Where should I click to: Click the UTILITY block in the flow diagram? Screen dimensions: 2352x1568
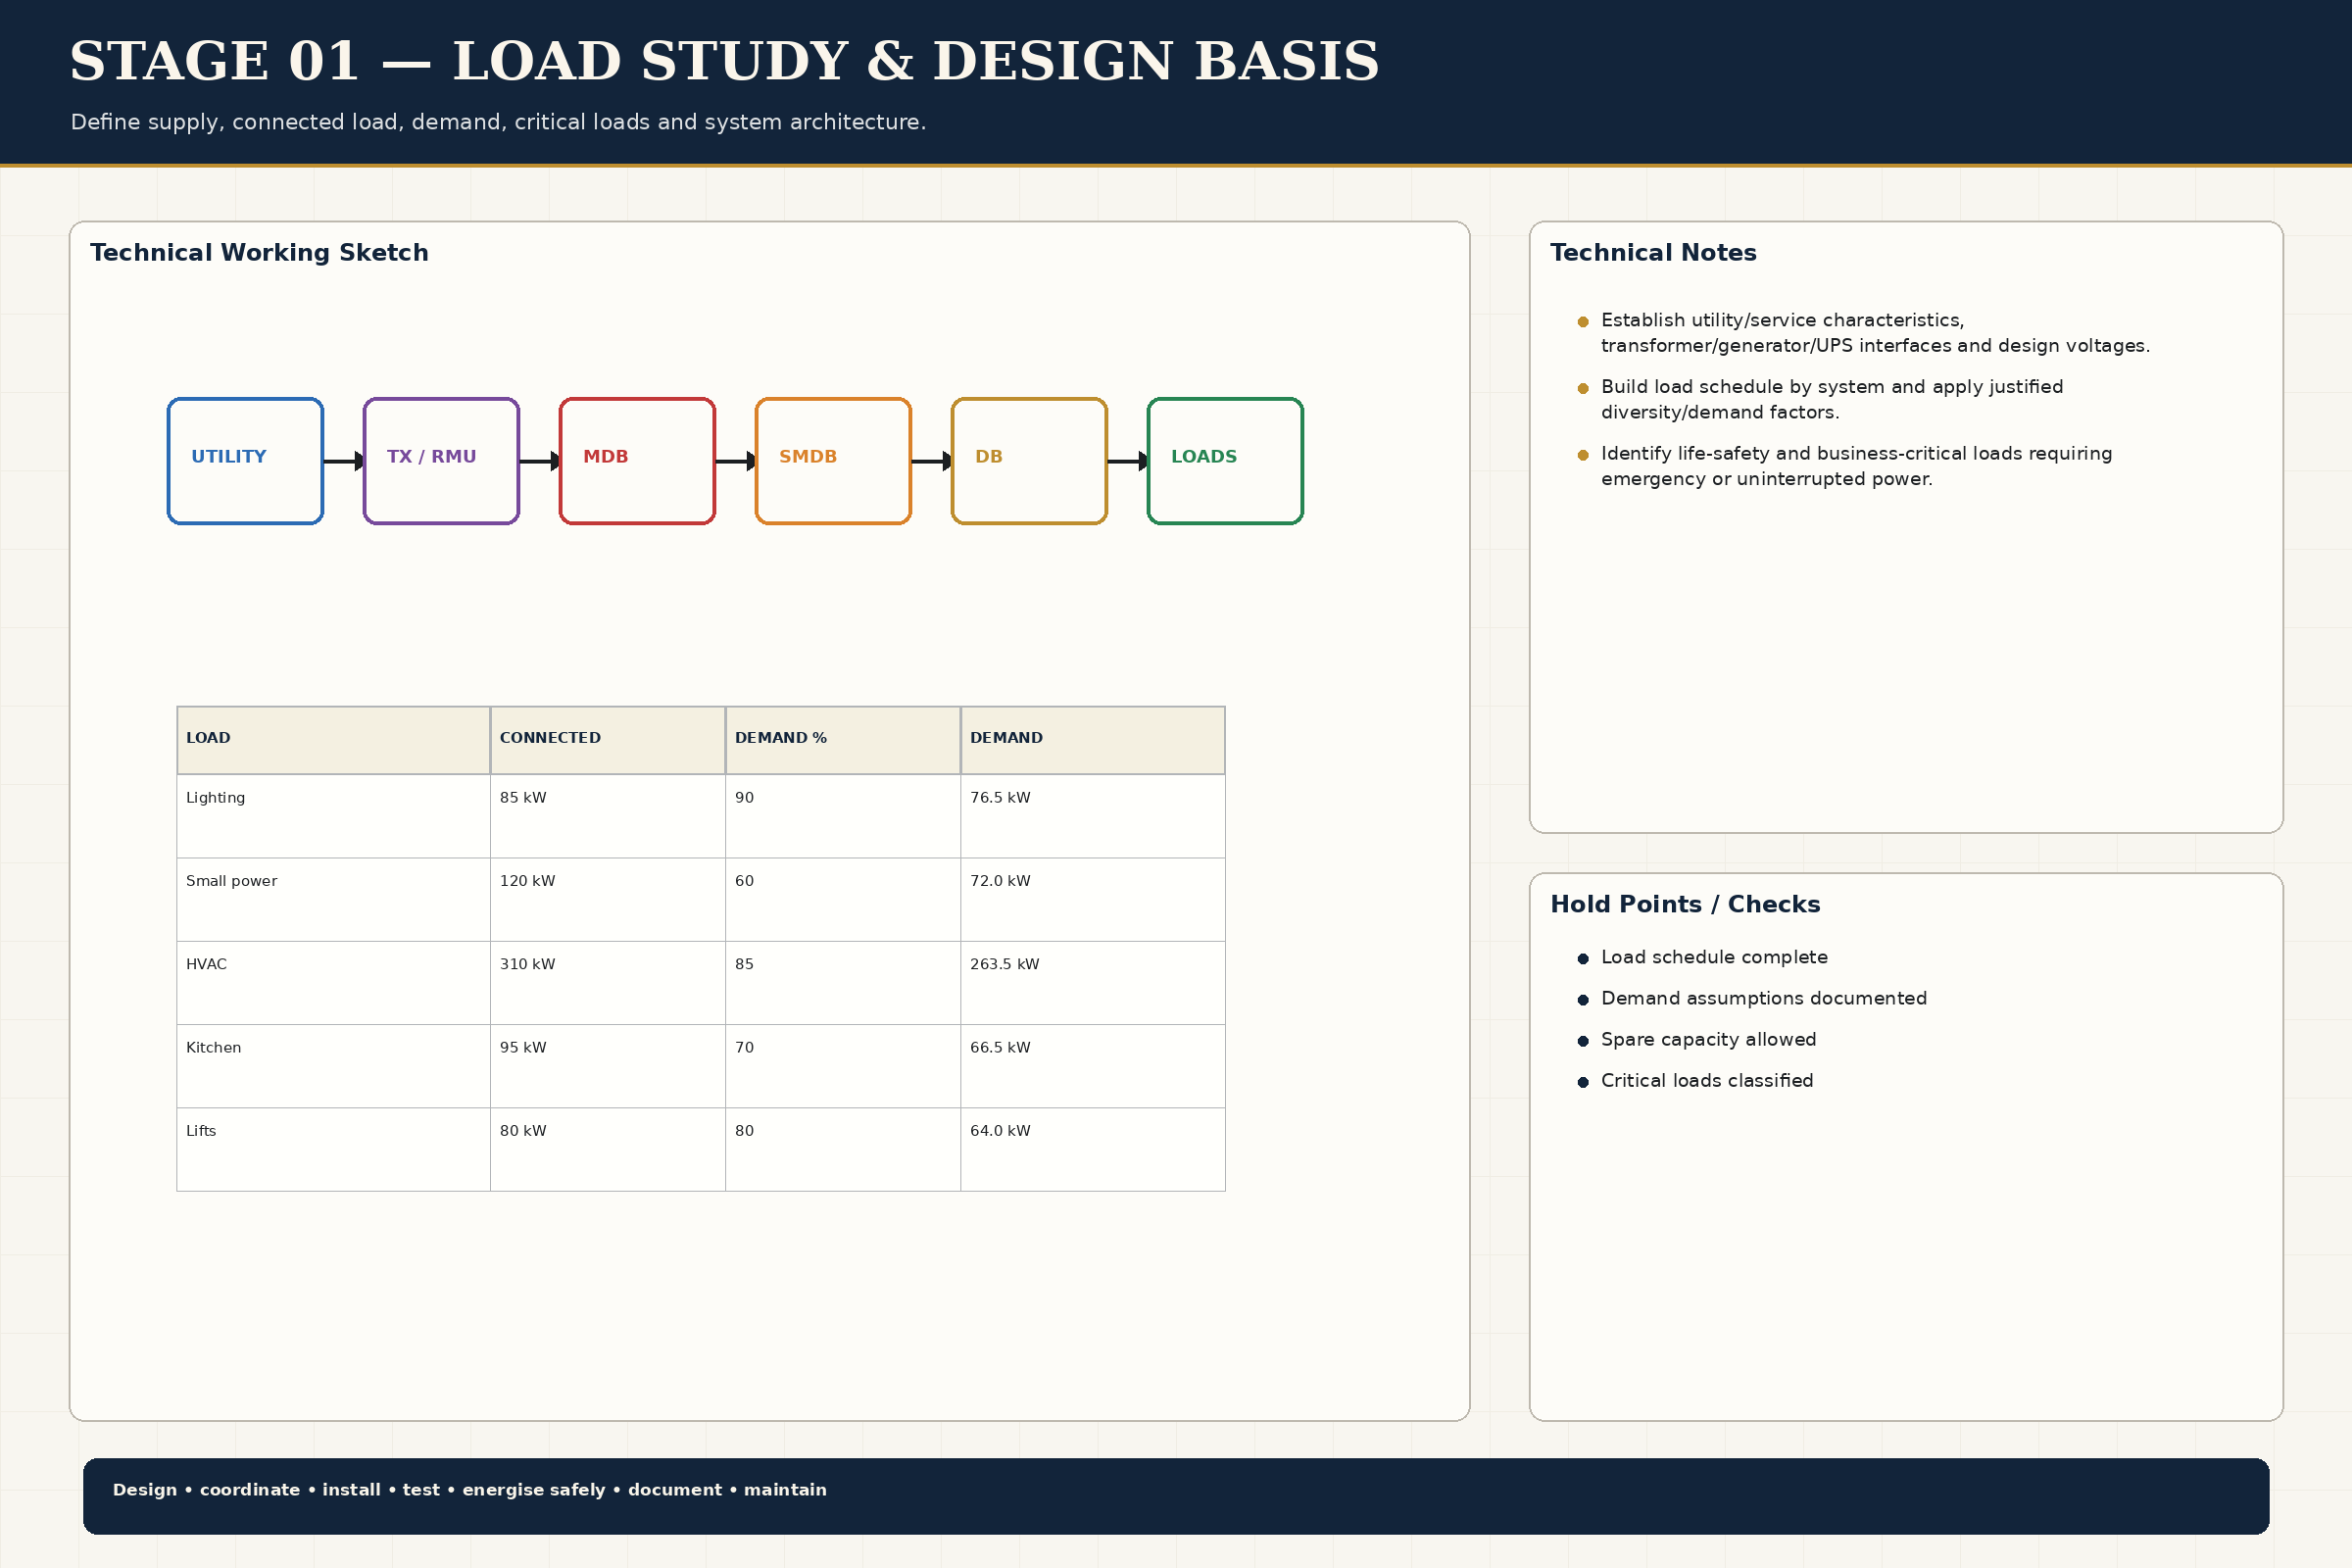pos(245,461)
